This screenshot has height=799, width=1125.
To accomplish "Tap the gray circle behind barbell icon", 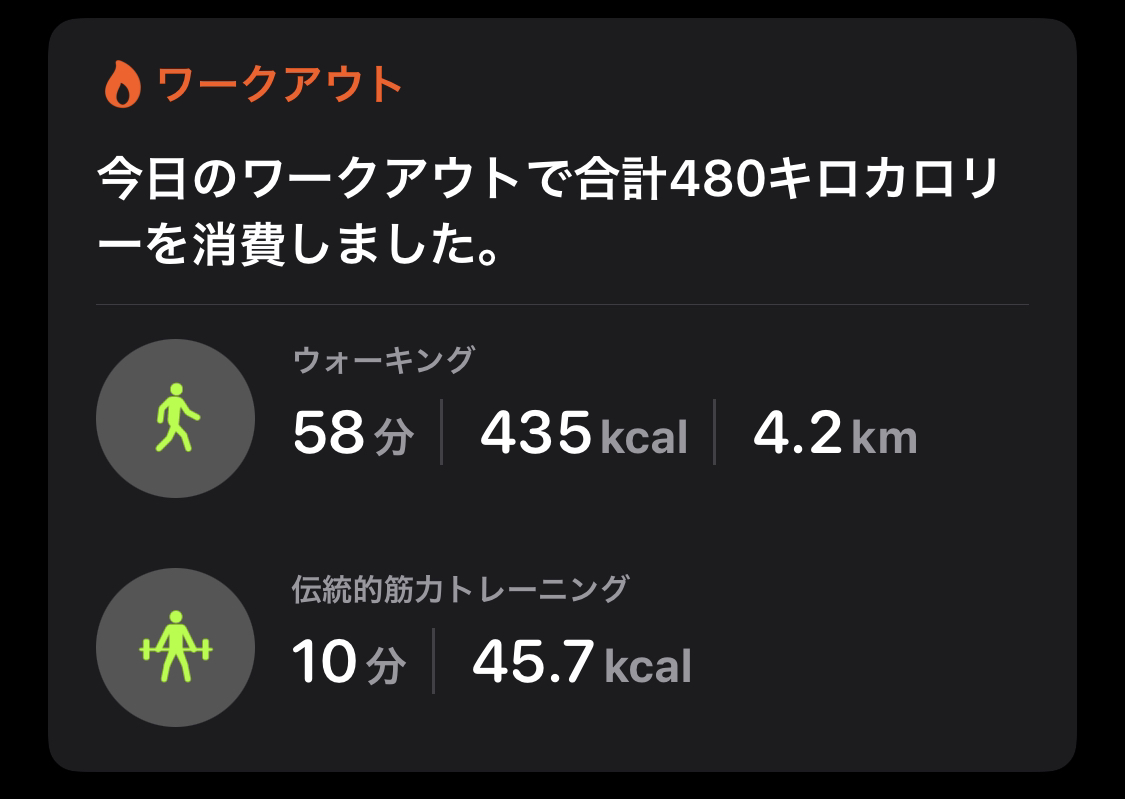I will pyautogui.click(x=176, y=647).
